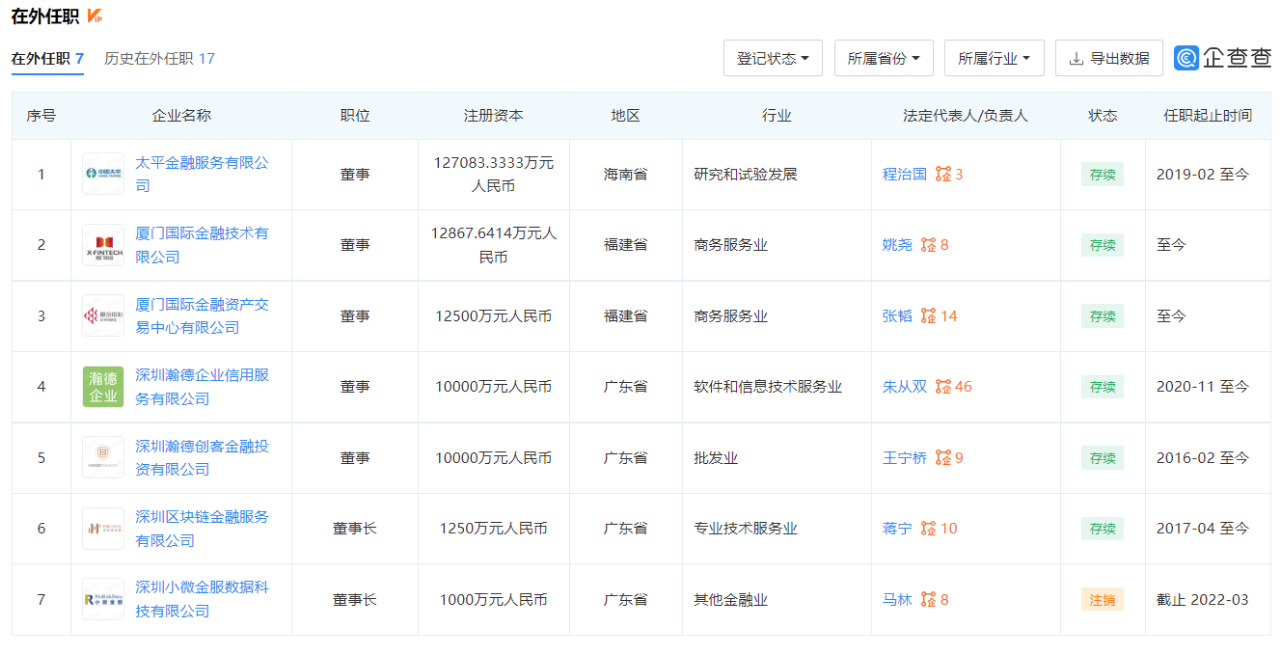Screen dimensions: 1280x645
Task: Click the 12867.6414万元人民币 capital cell
Action: point(493,245)
